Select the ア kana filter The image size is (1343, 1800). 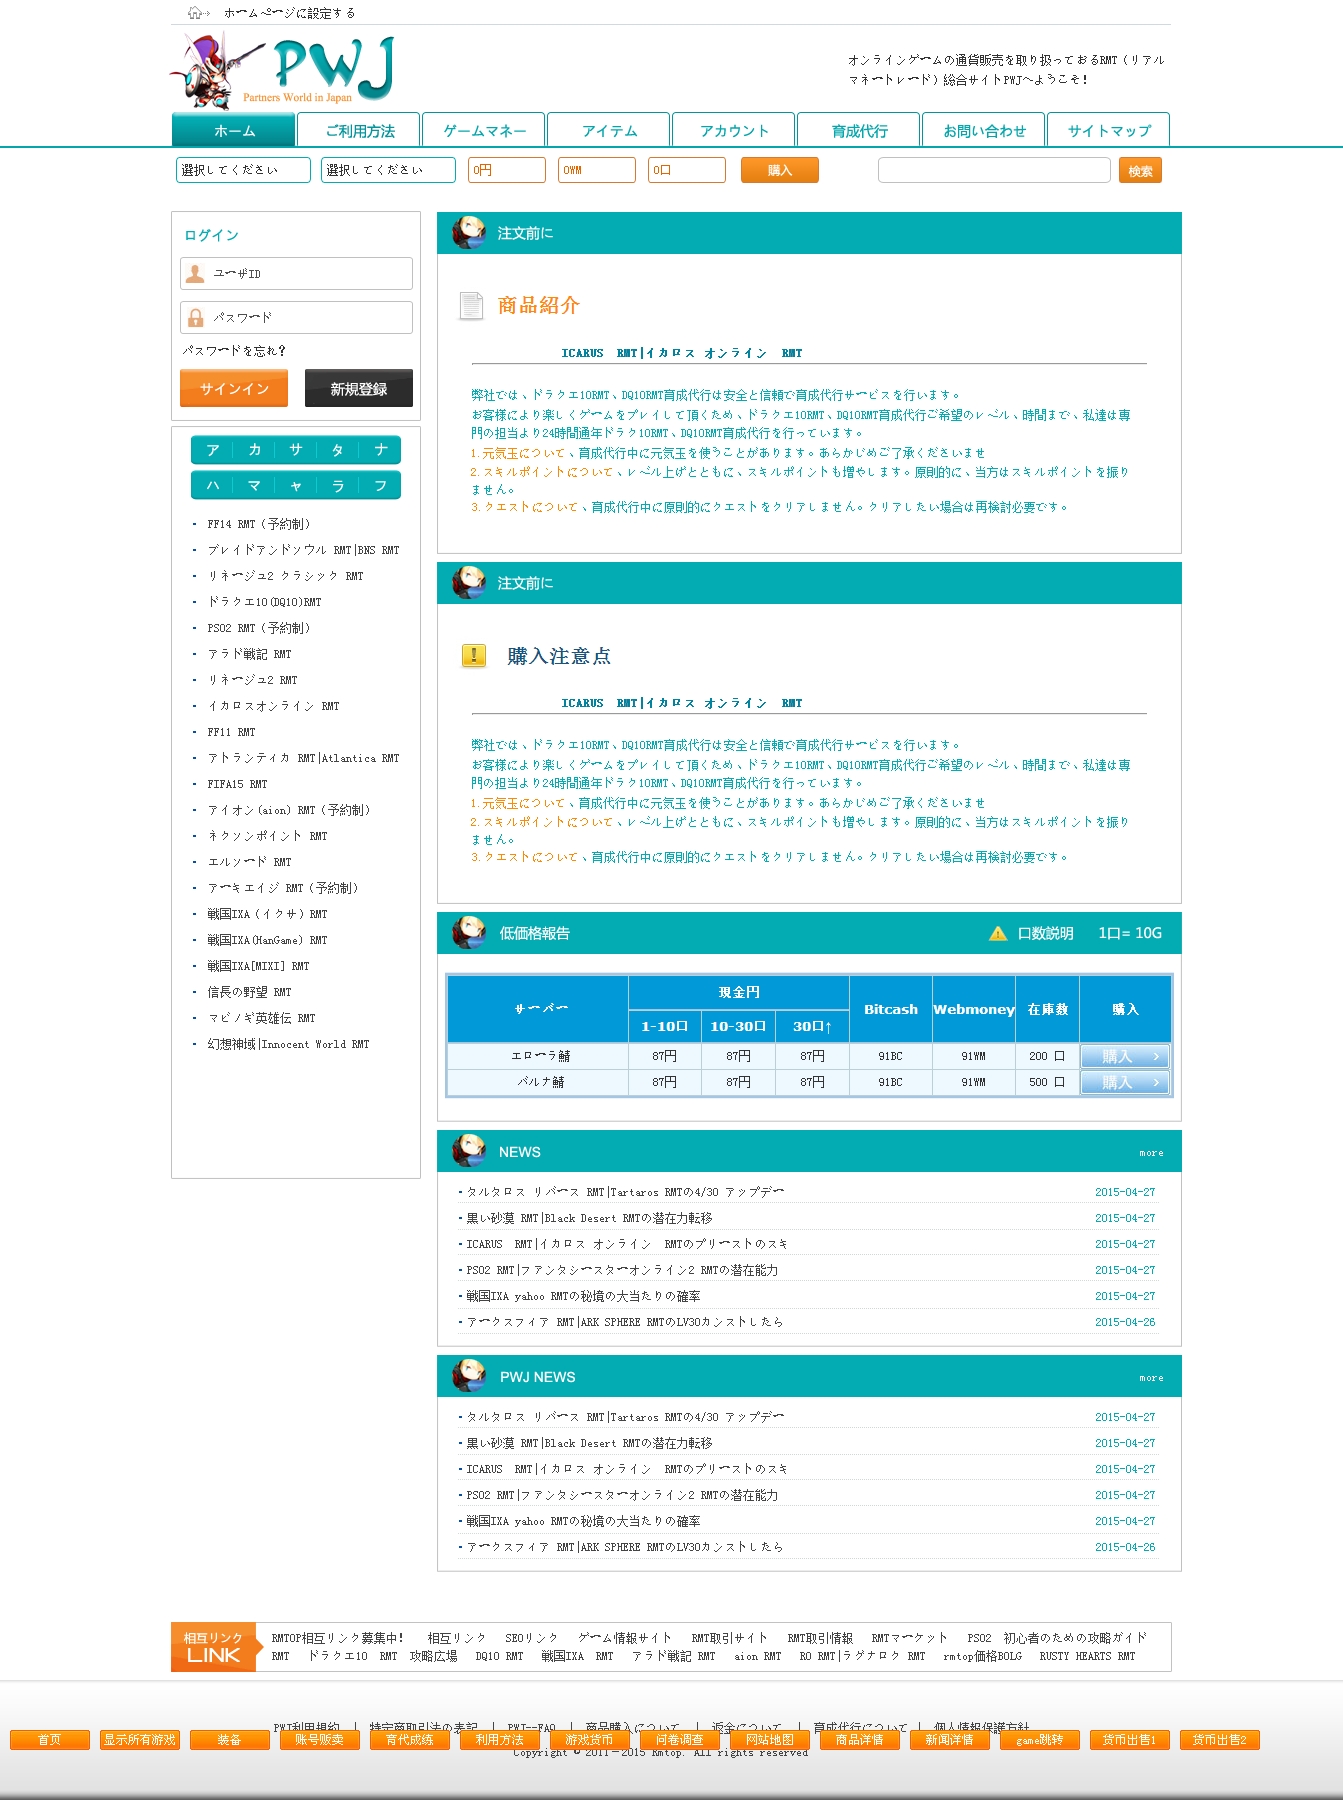[212, 450]
